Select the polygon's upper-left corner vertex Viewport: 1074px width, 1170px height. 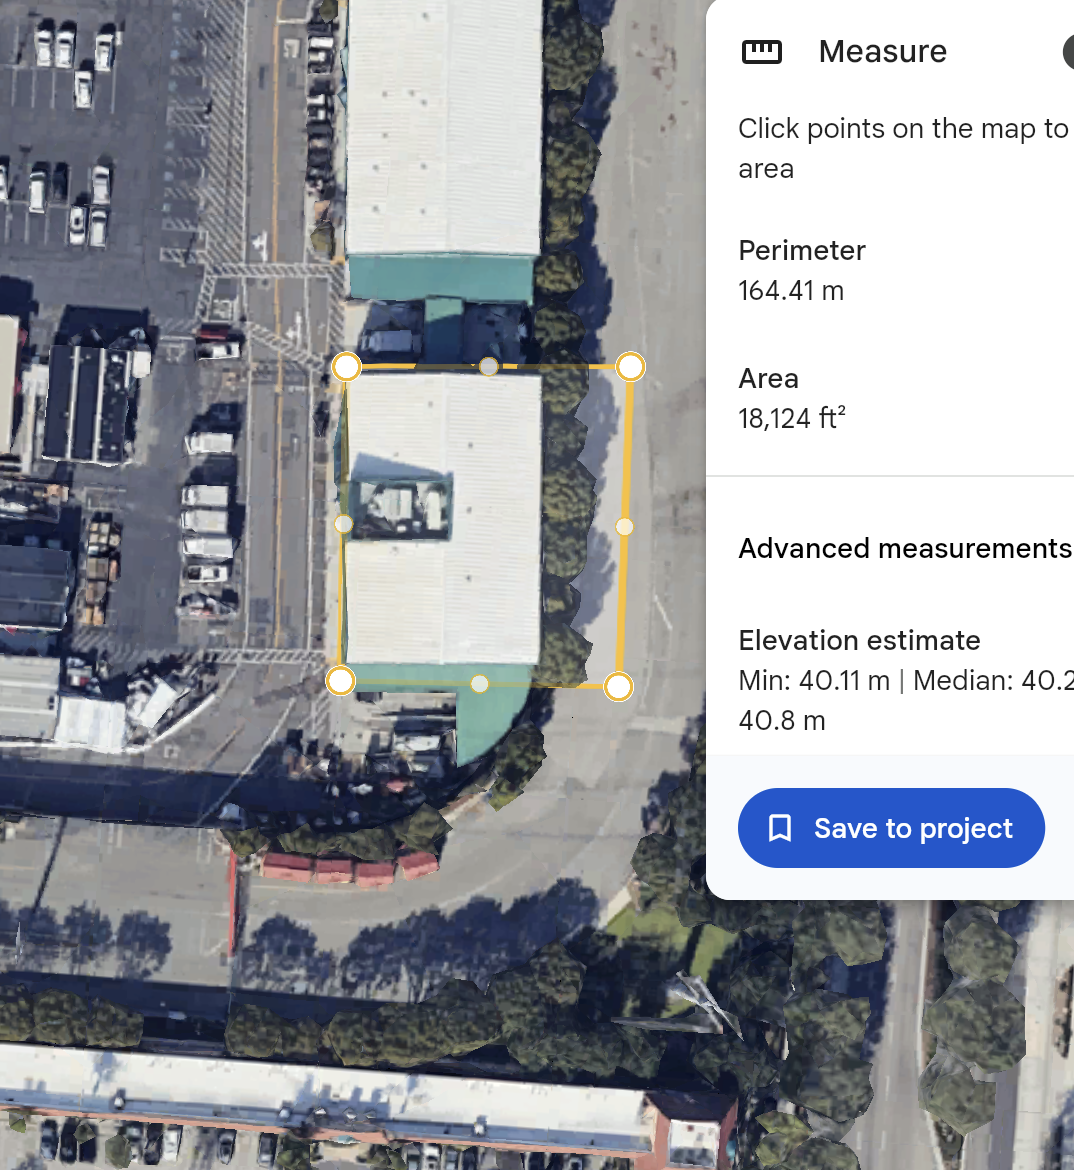pos(346,366)
